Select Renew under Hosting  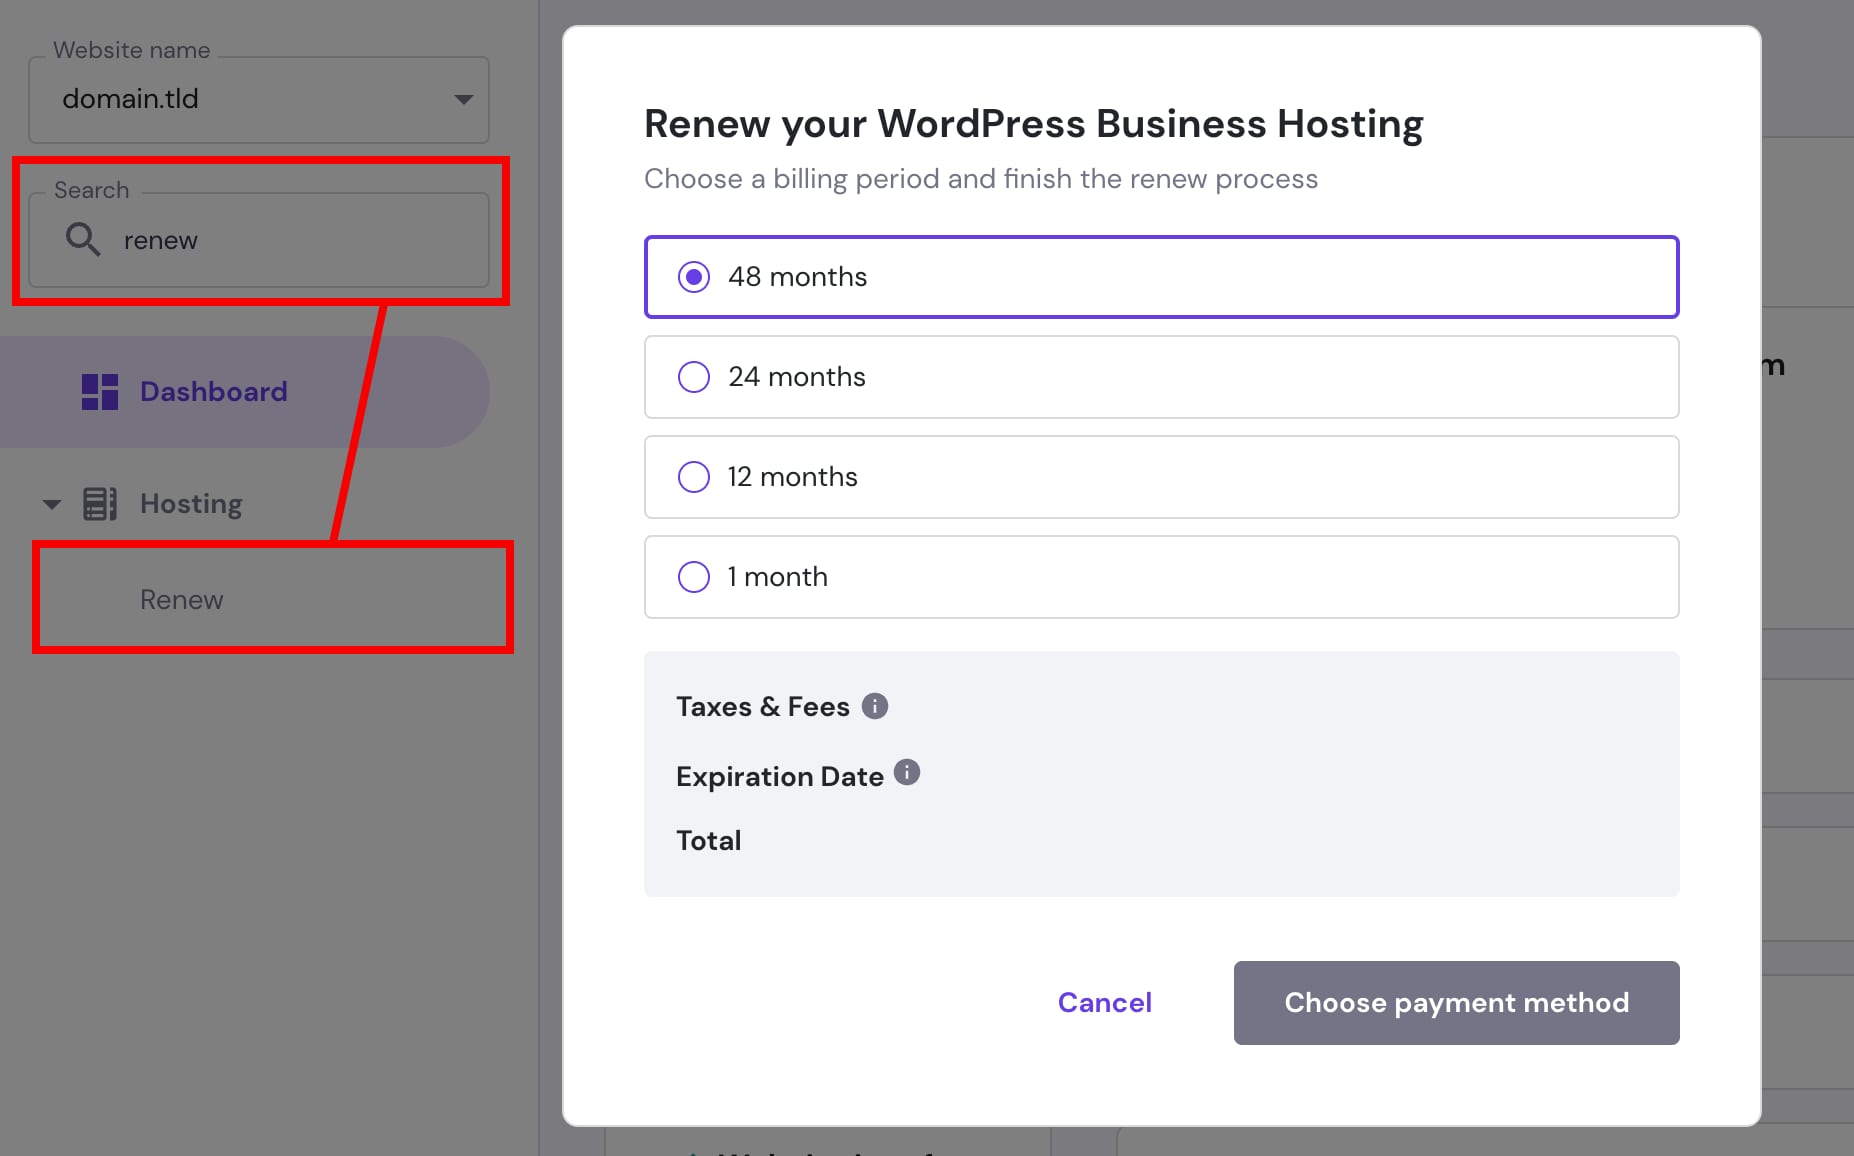(181, 598)
